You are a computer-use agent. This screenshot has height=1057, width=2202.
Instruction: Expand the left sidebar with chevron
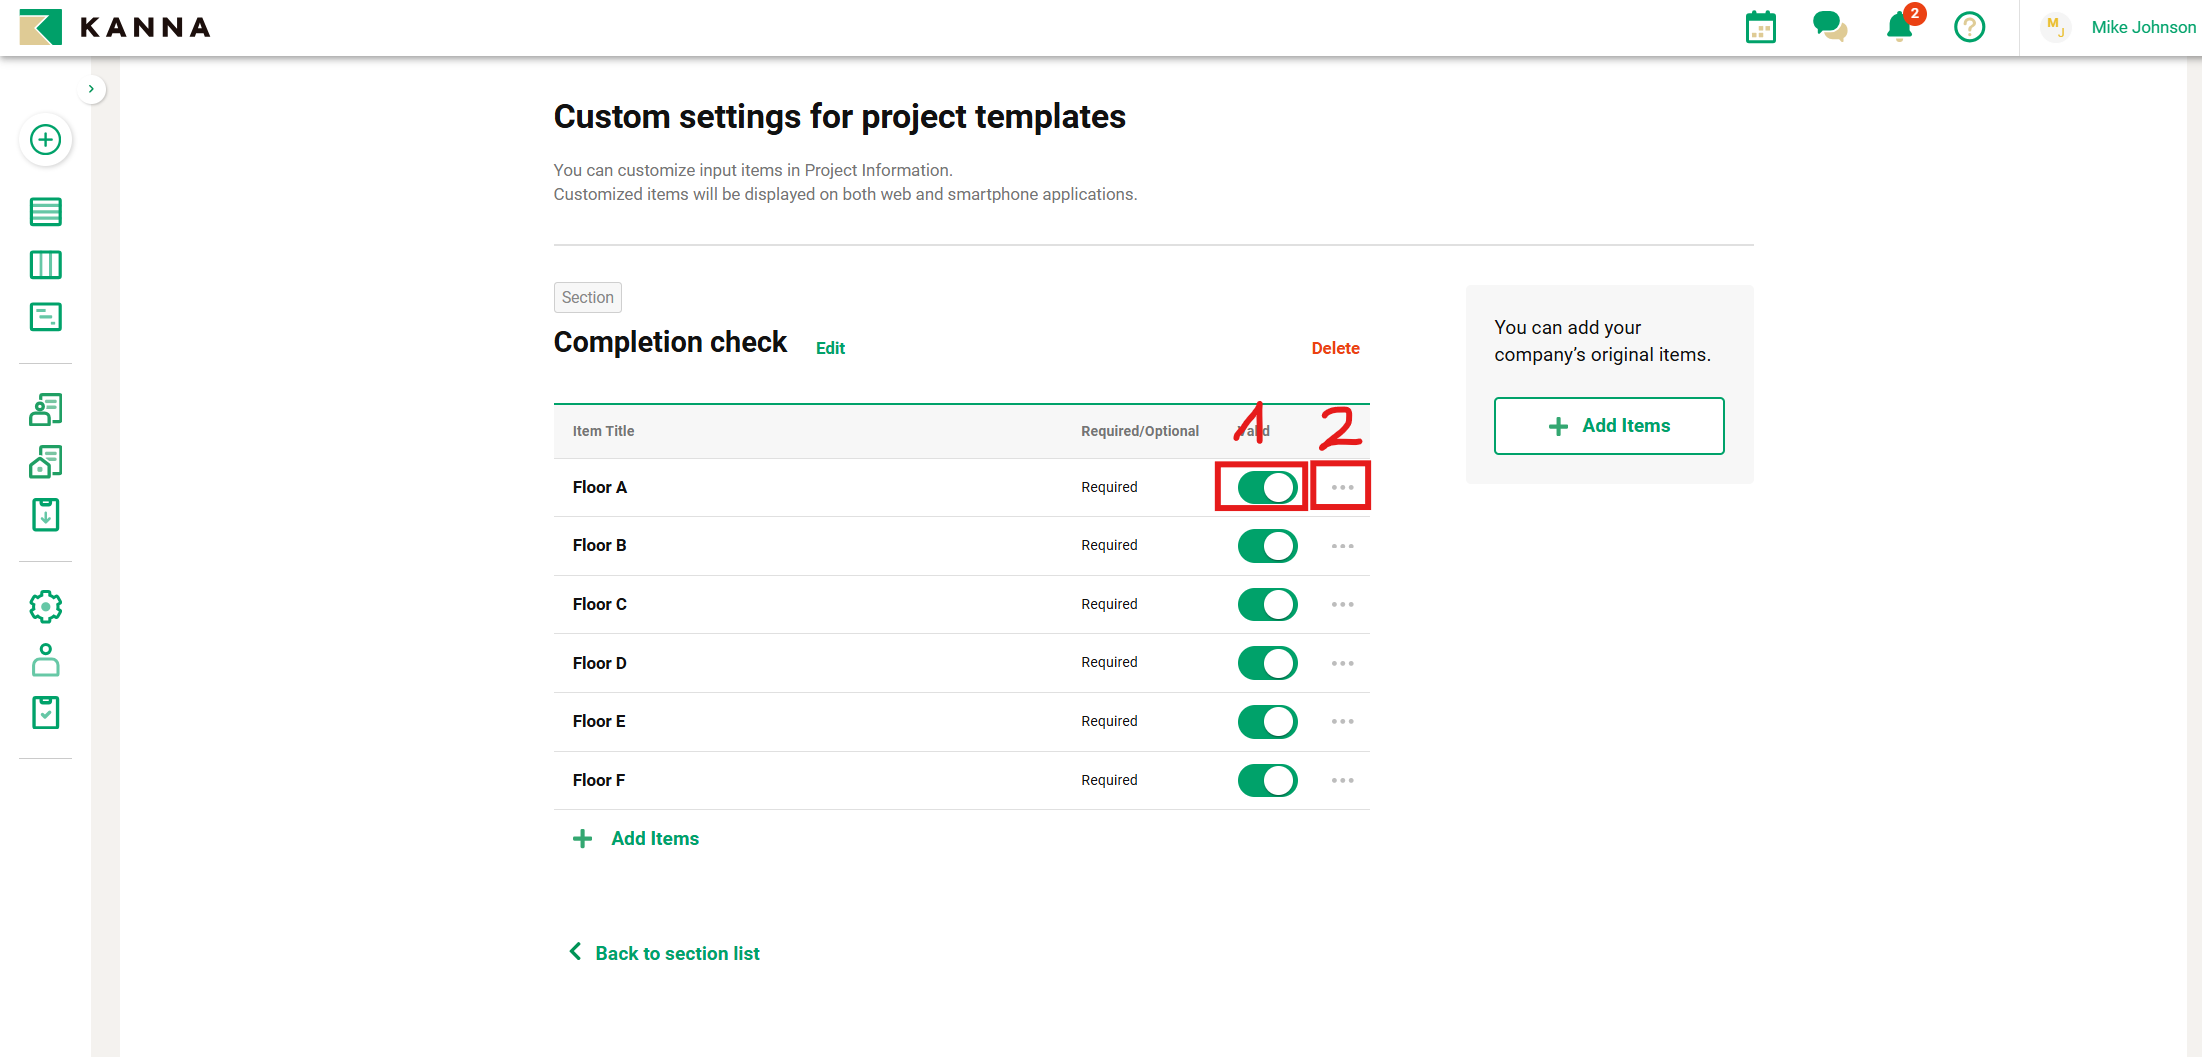(x=91, y=89)
